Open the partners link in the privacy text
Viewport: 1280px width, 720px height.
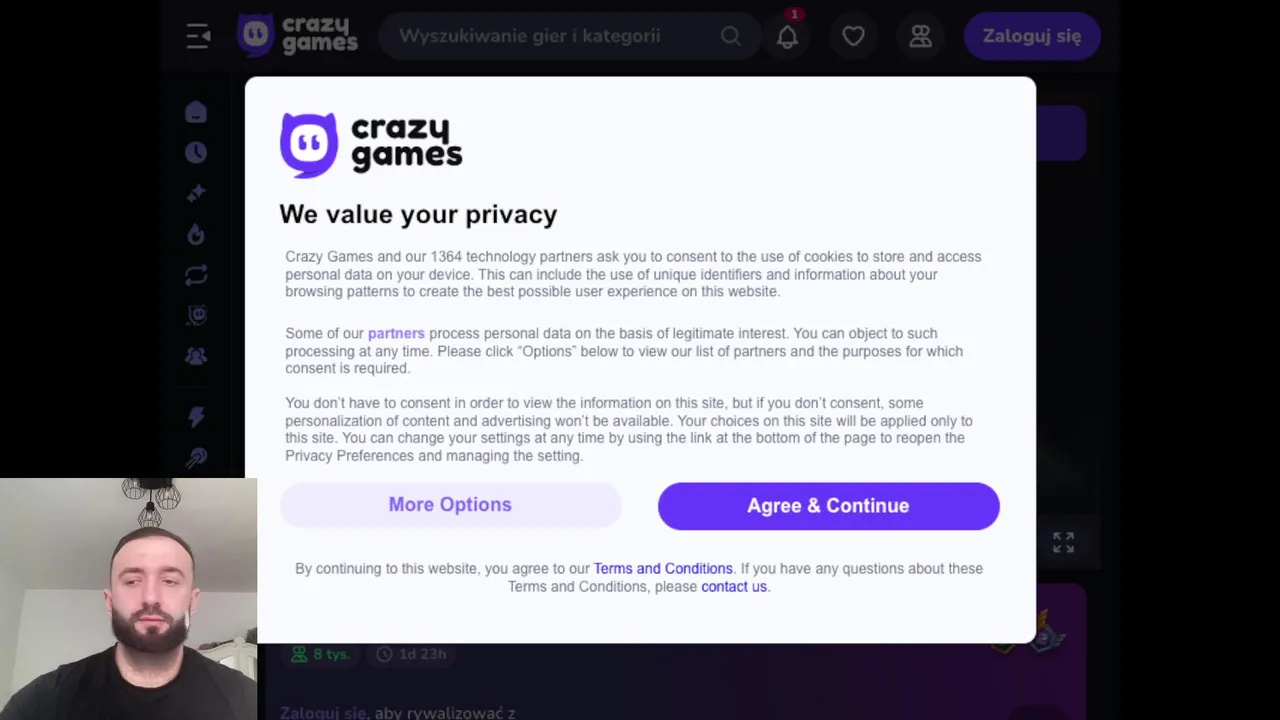[396, 334]
